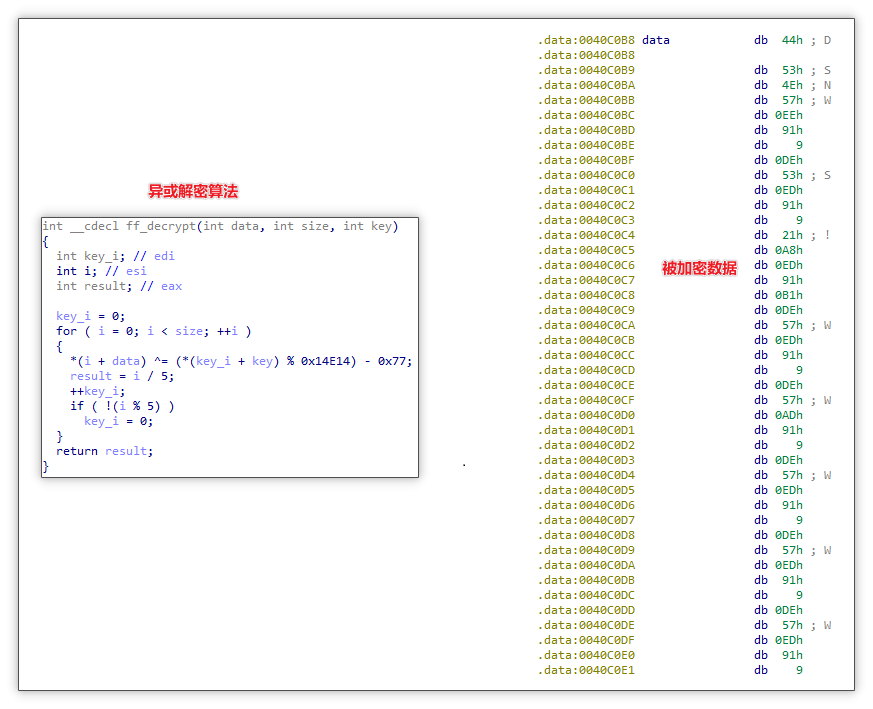Click the 'int key_i; // edi' declaration
The height and width of the screenshot is (709, 873).
(115, 256)
